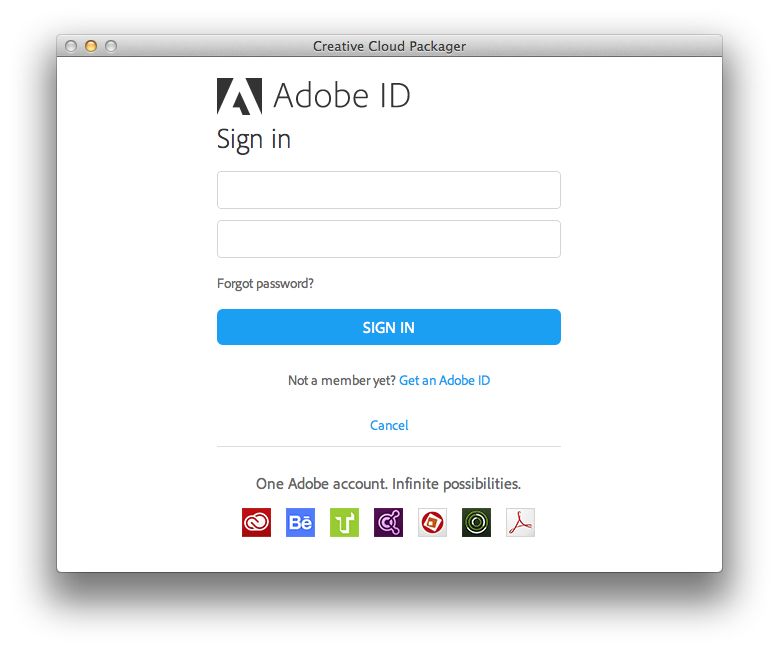Screen dimensions: 779x651
Task: Focus the first sign-in text field
Action: tap(388, 190)
